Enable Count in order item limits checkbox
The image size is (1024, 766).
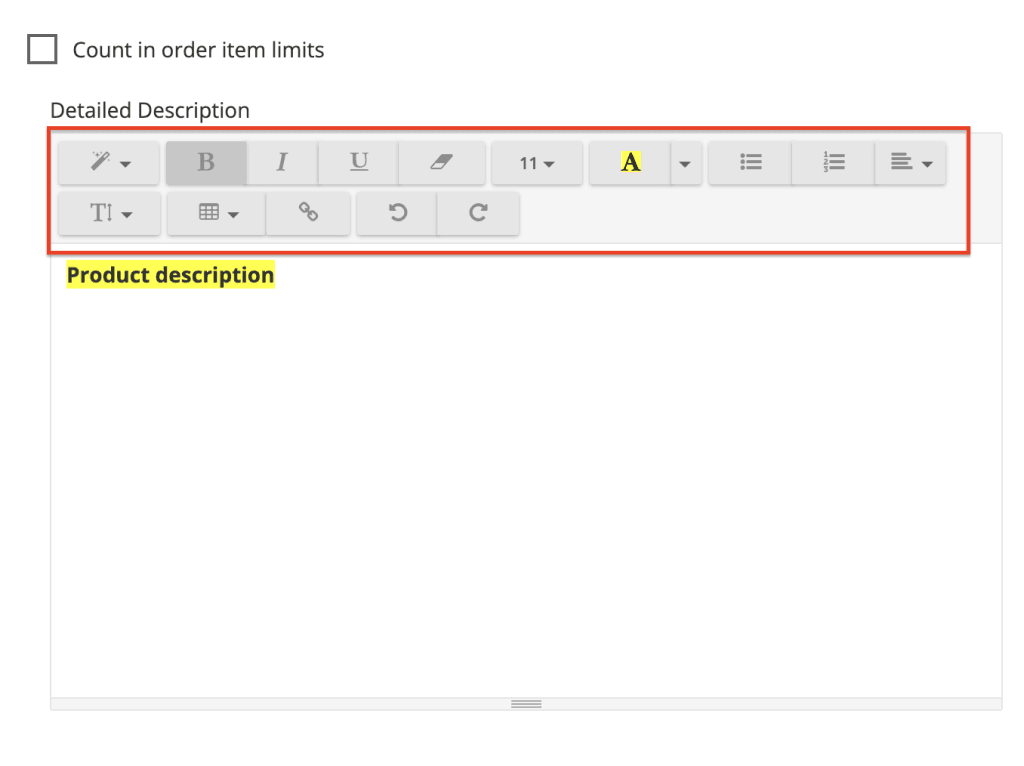pos(42,49)
